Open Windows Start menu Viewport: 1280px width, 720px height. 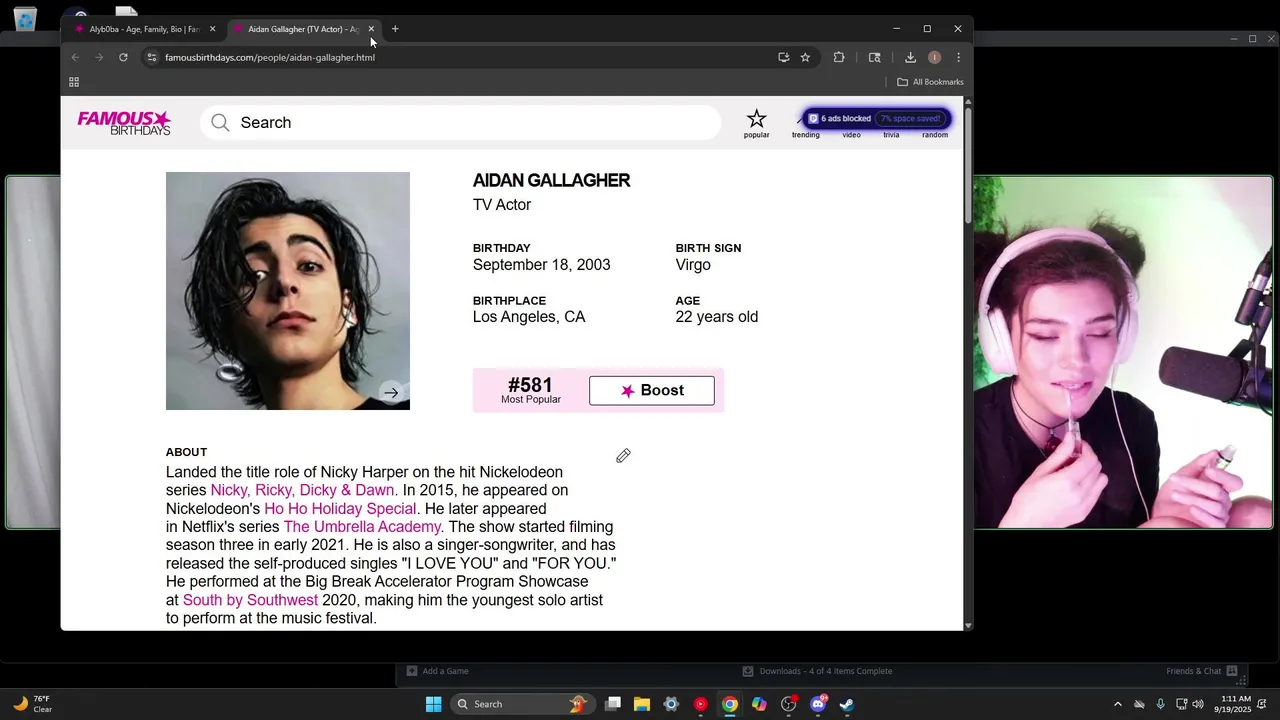pos(433,704)
